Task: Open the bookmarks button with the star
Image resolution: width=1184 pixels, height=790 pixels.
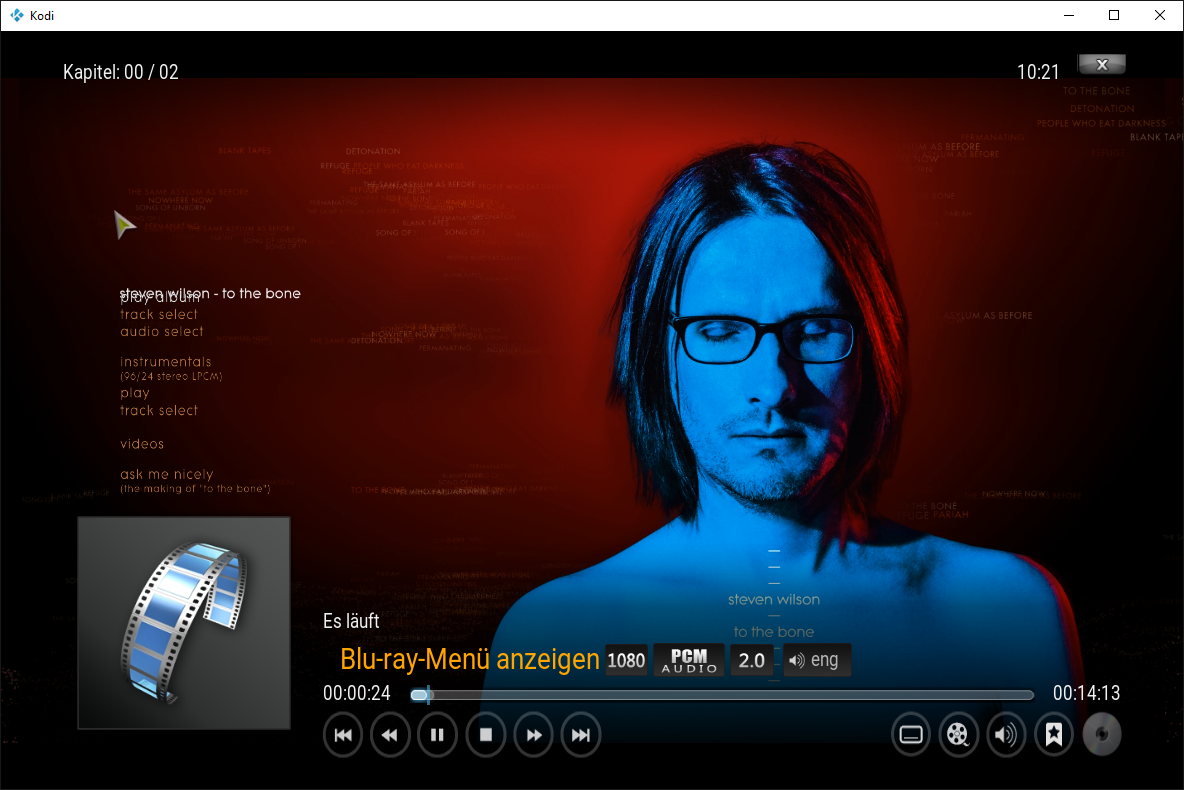Action: [1053, 735]
